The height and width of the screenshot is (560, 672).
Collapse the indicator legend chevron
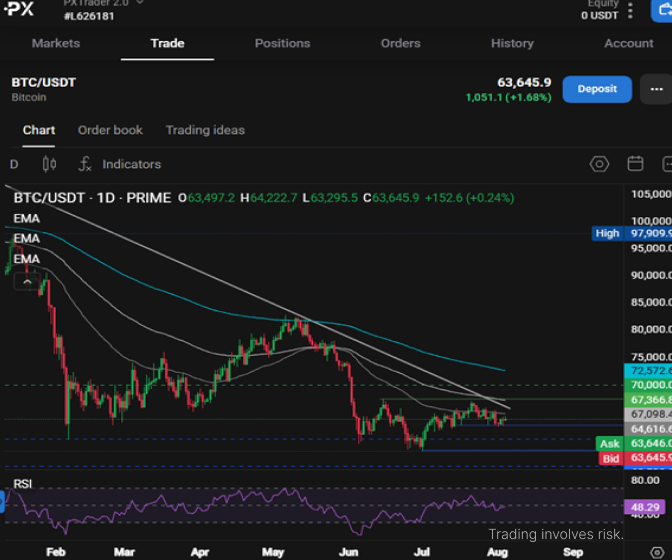tap(27, 282)
